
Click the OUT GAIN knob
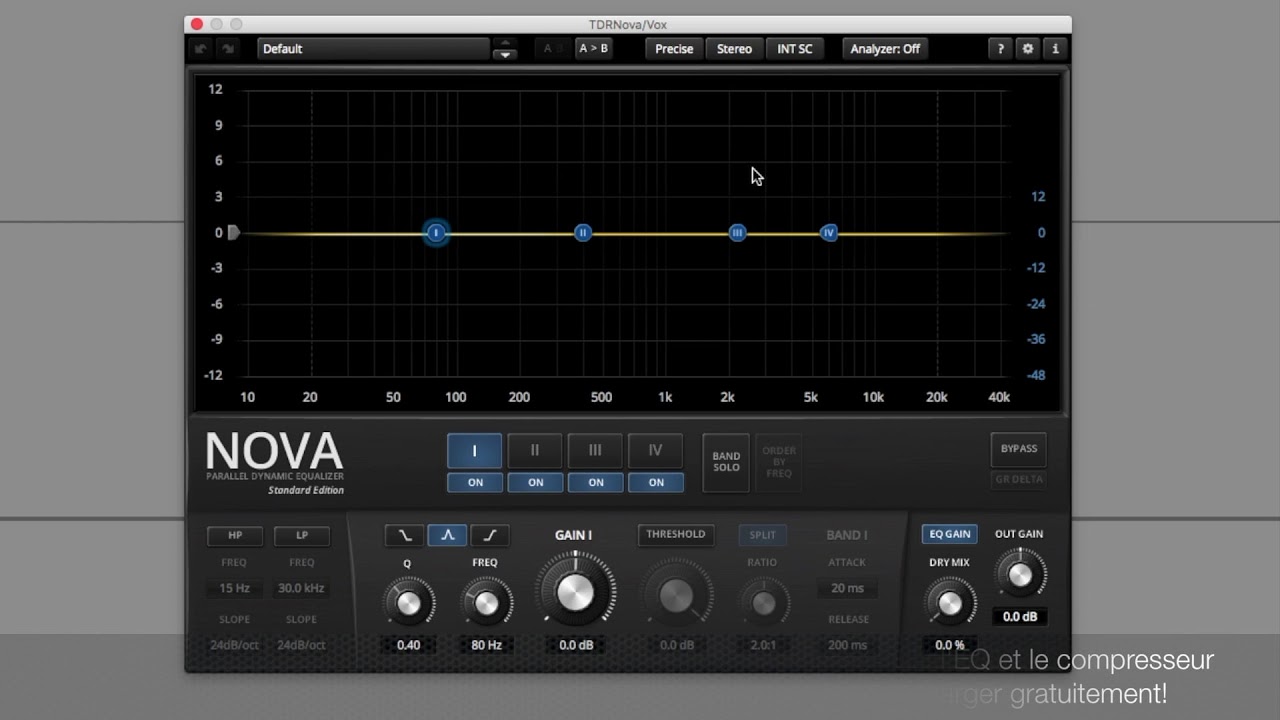[1019, 575]
